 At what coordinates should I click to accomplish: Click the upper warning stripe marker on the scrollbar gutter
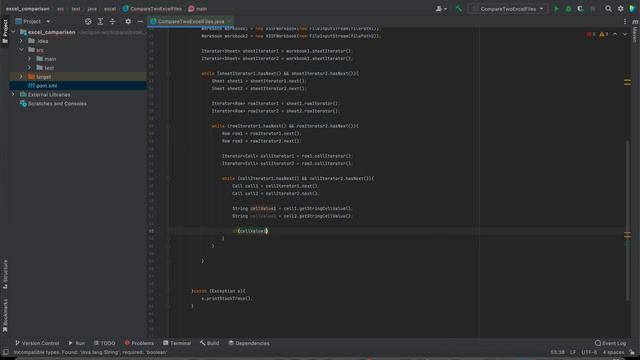pyautogui.click(x=627, y=82)
